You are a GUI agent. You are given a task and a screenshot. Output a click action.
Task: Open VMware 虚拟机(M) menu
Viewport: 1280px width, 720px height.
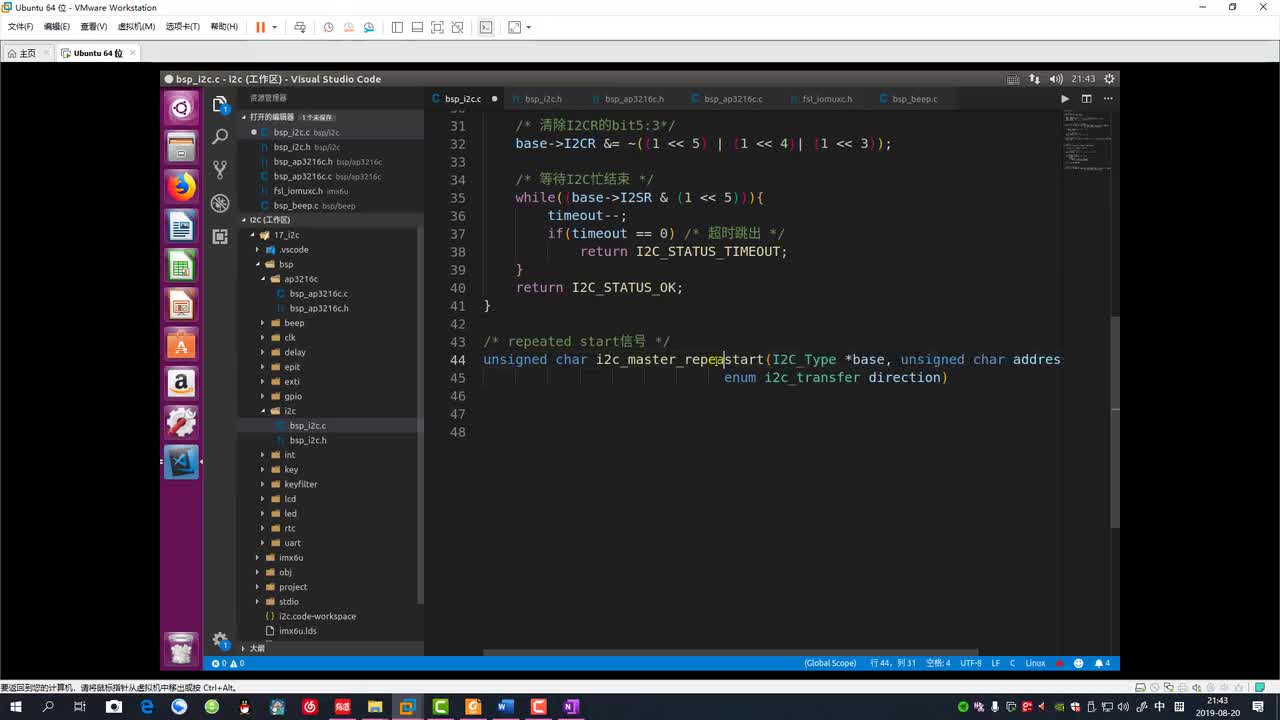click(x=136, y=27)
